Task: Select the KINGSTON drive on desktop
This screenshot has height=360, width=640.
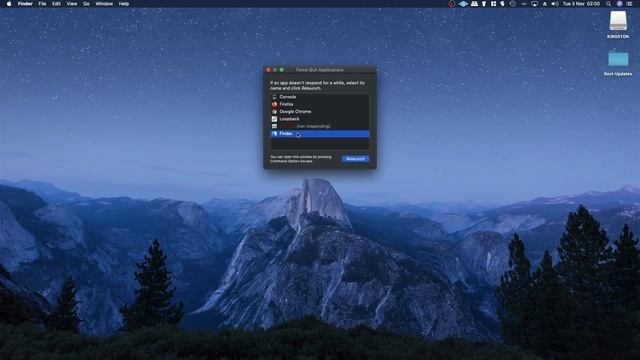Action: 618,24
